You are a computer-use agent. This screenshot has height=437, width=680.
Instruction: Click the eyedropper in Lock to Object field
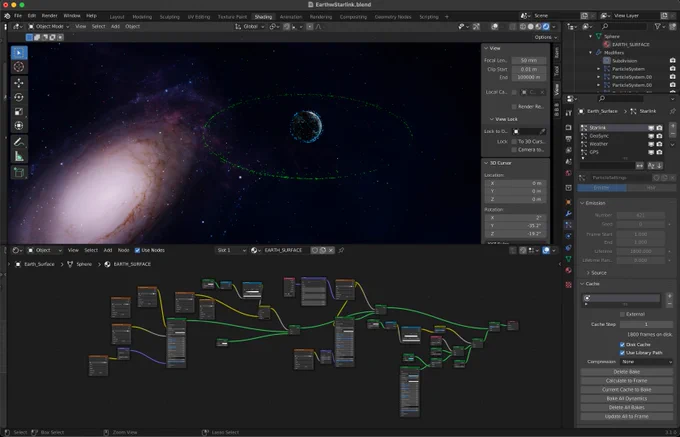click(x=542, y=131)
